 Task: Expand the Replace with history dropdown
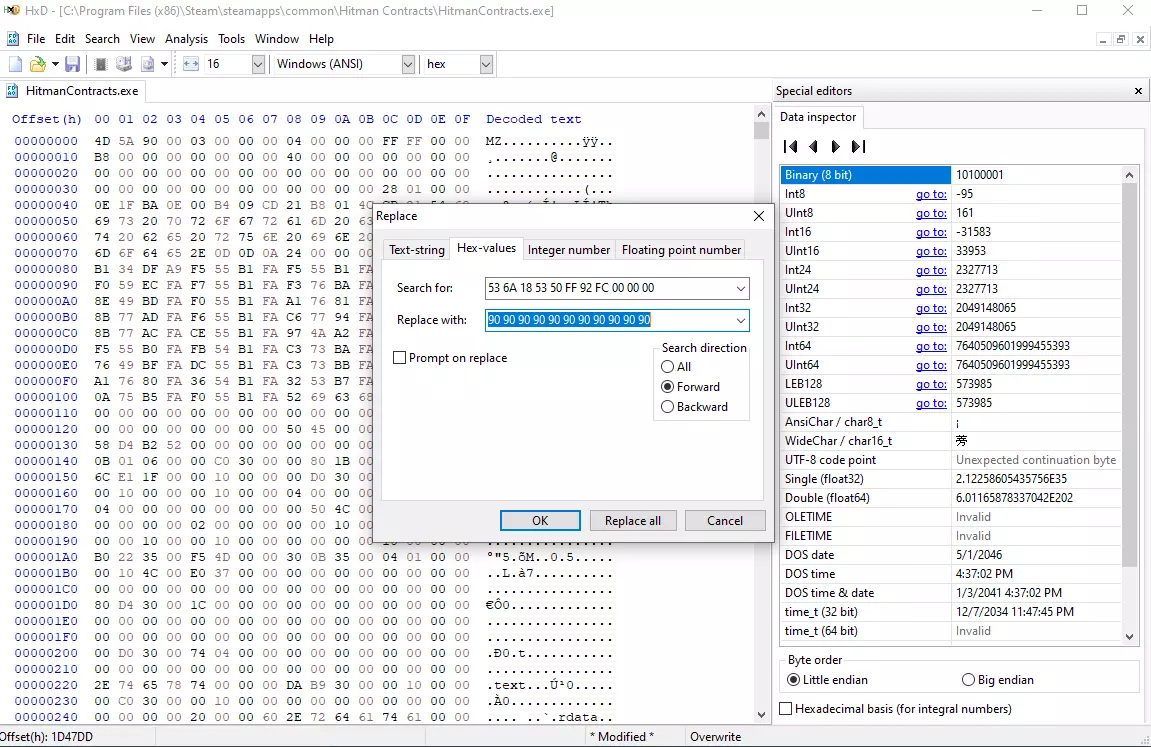[741, 321]
